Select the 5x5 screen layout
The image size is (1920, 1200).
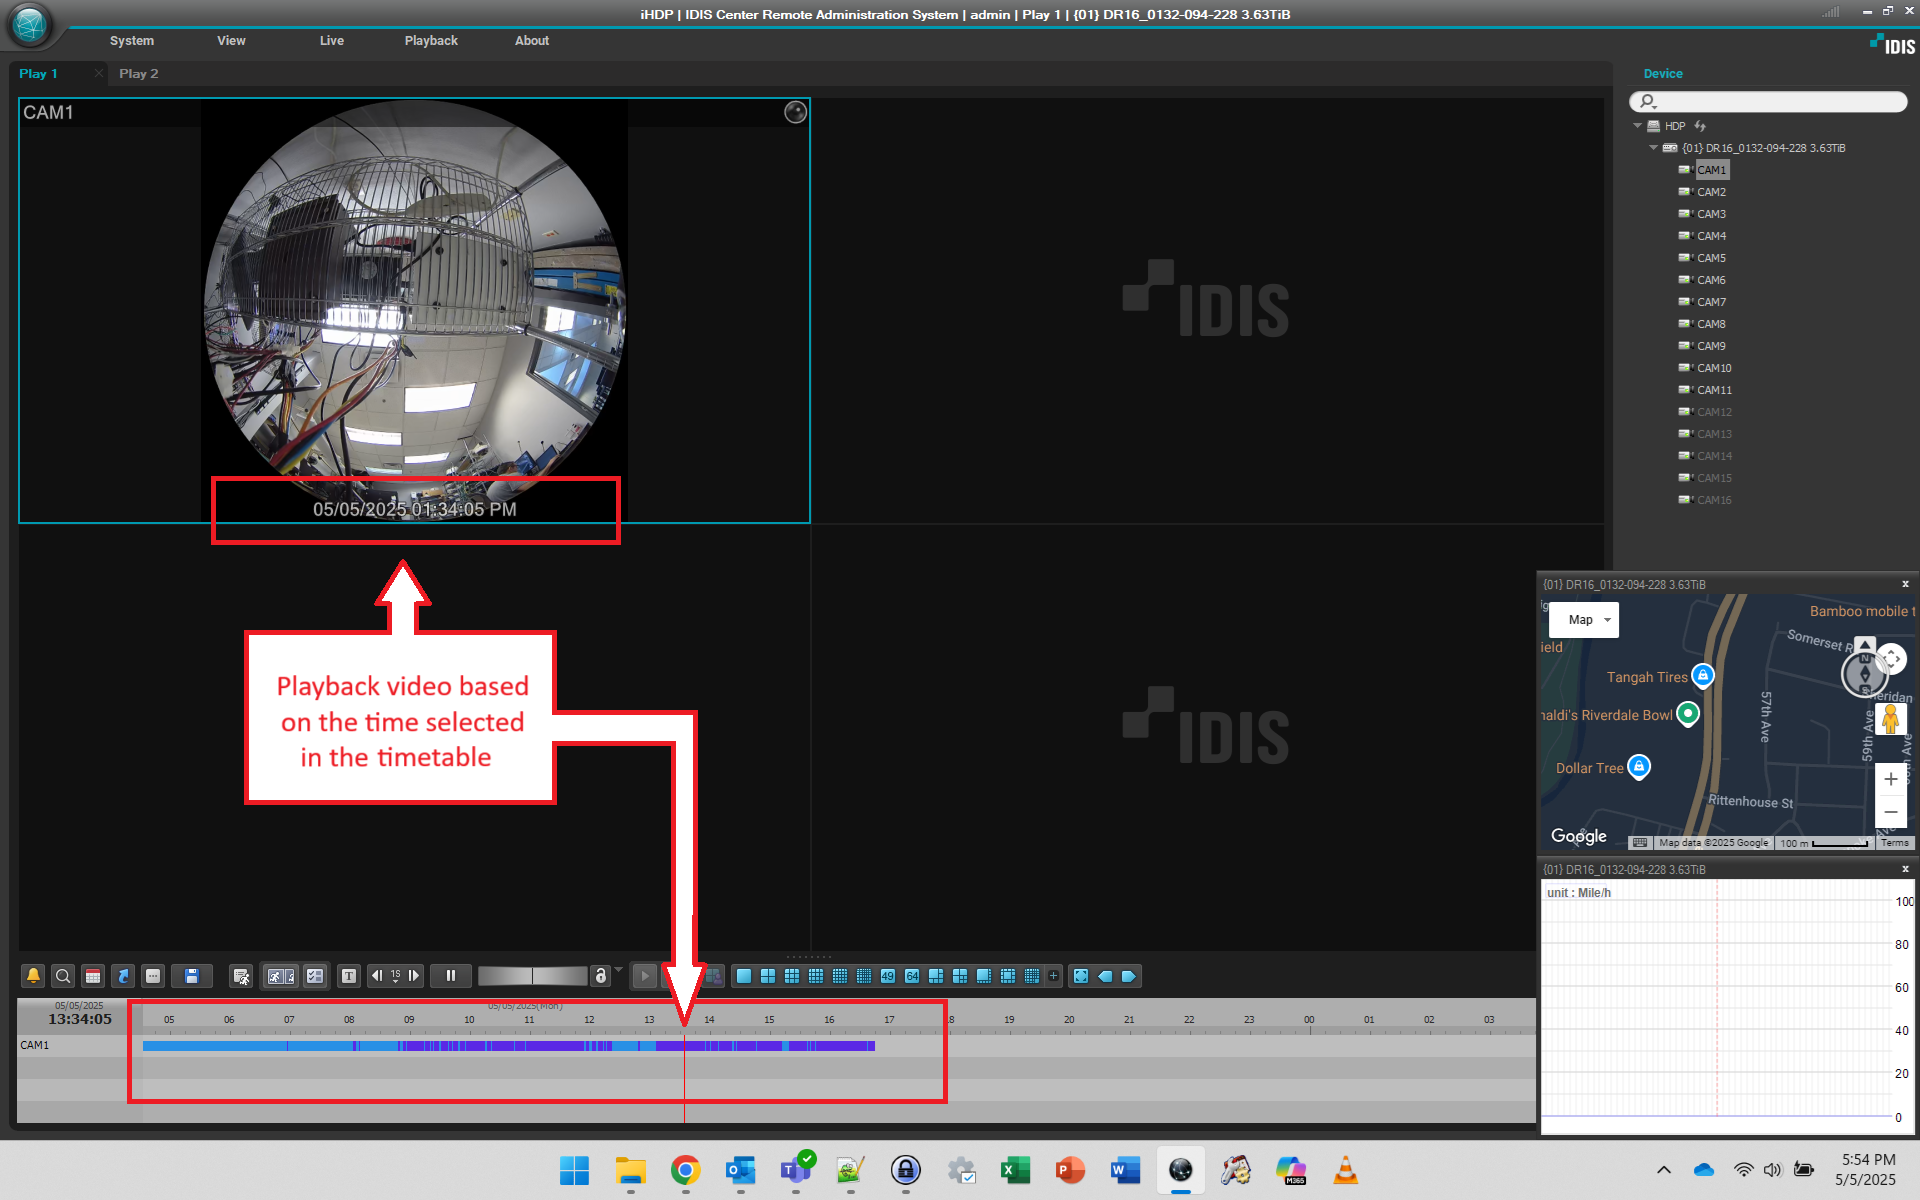coord(840,976)
